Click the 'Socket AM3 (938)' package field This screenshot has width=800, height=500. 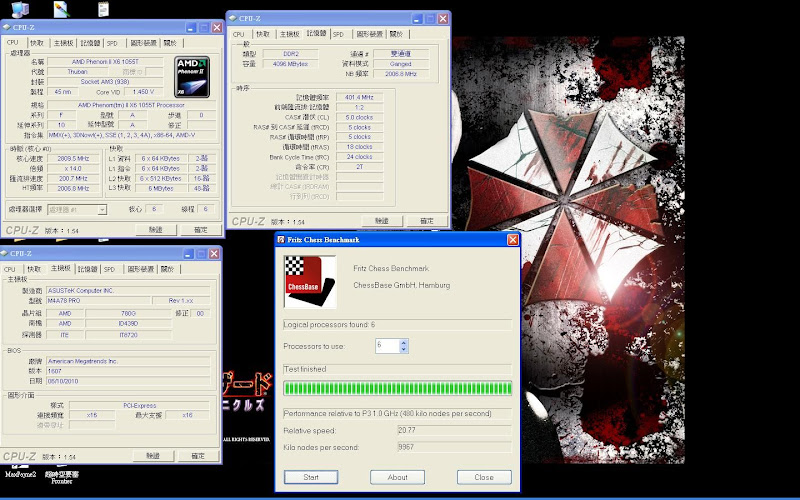105,82
